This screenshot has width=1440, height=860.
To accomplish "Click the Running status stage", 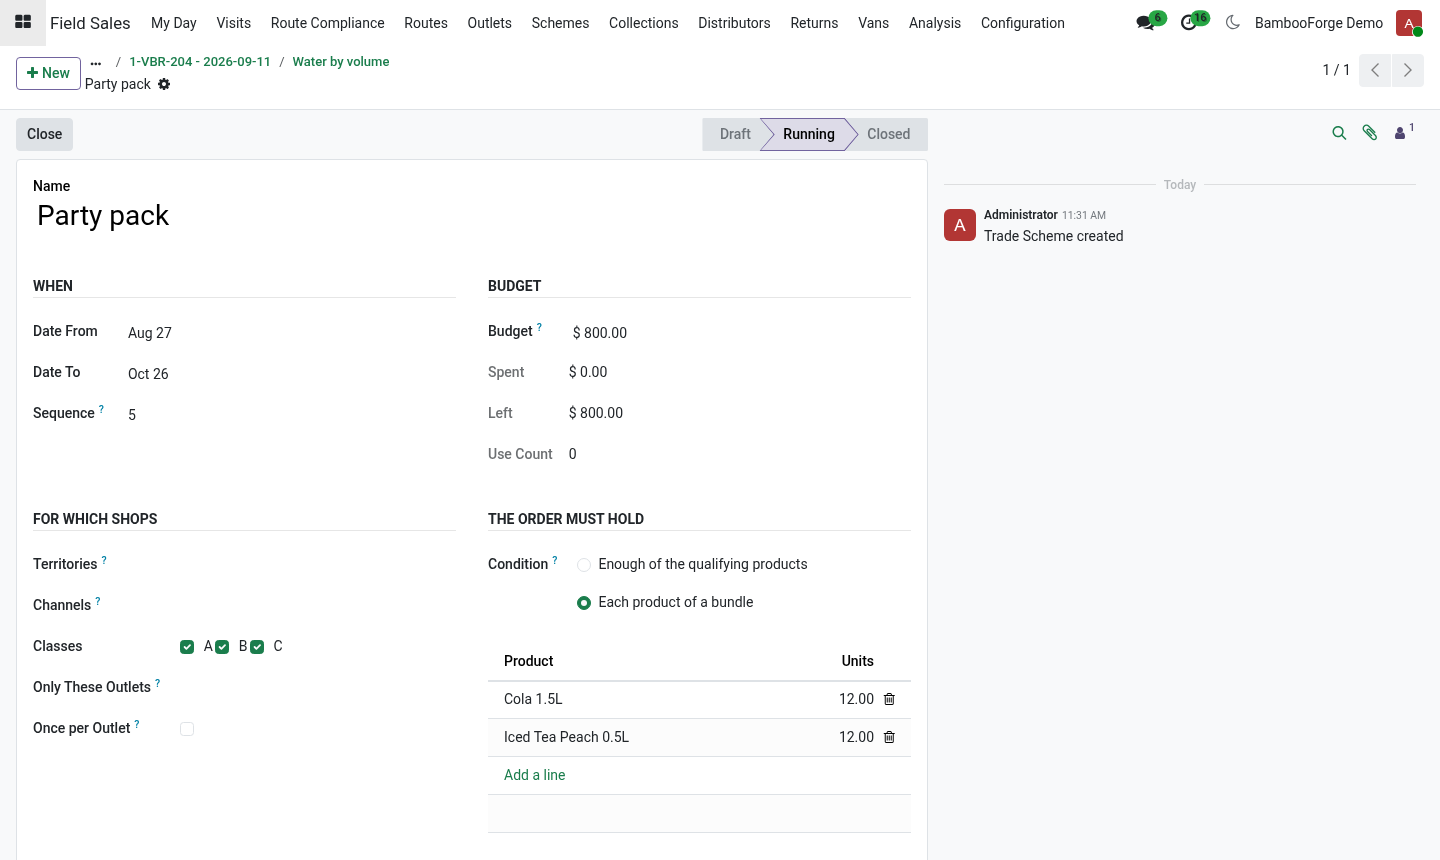I will (808, 134).
